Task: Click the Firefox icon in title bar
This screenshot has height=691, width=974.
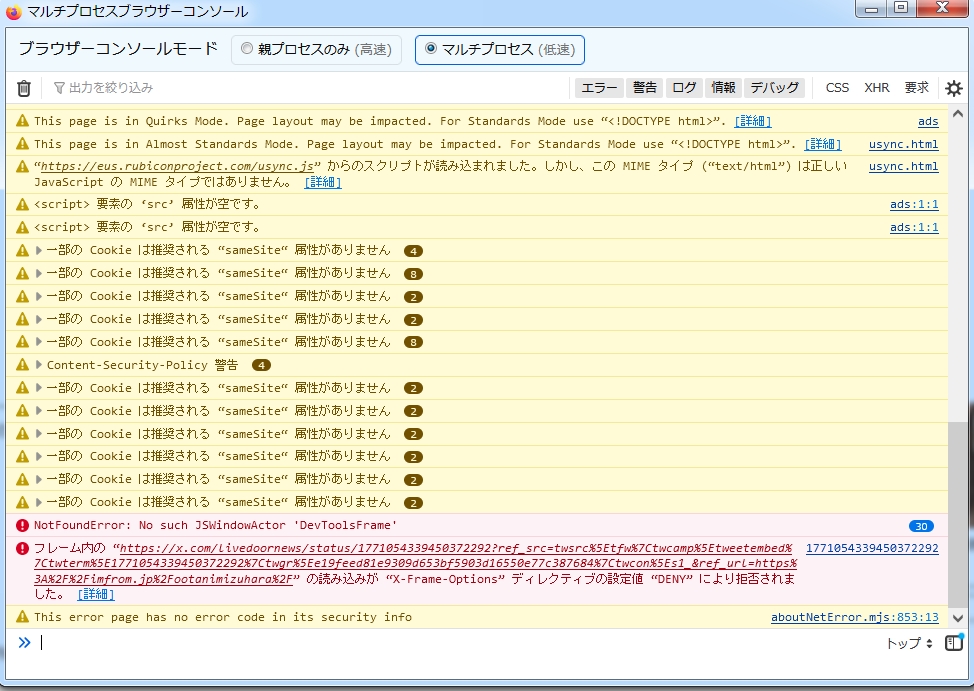Action: point(14,12)
